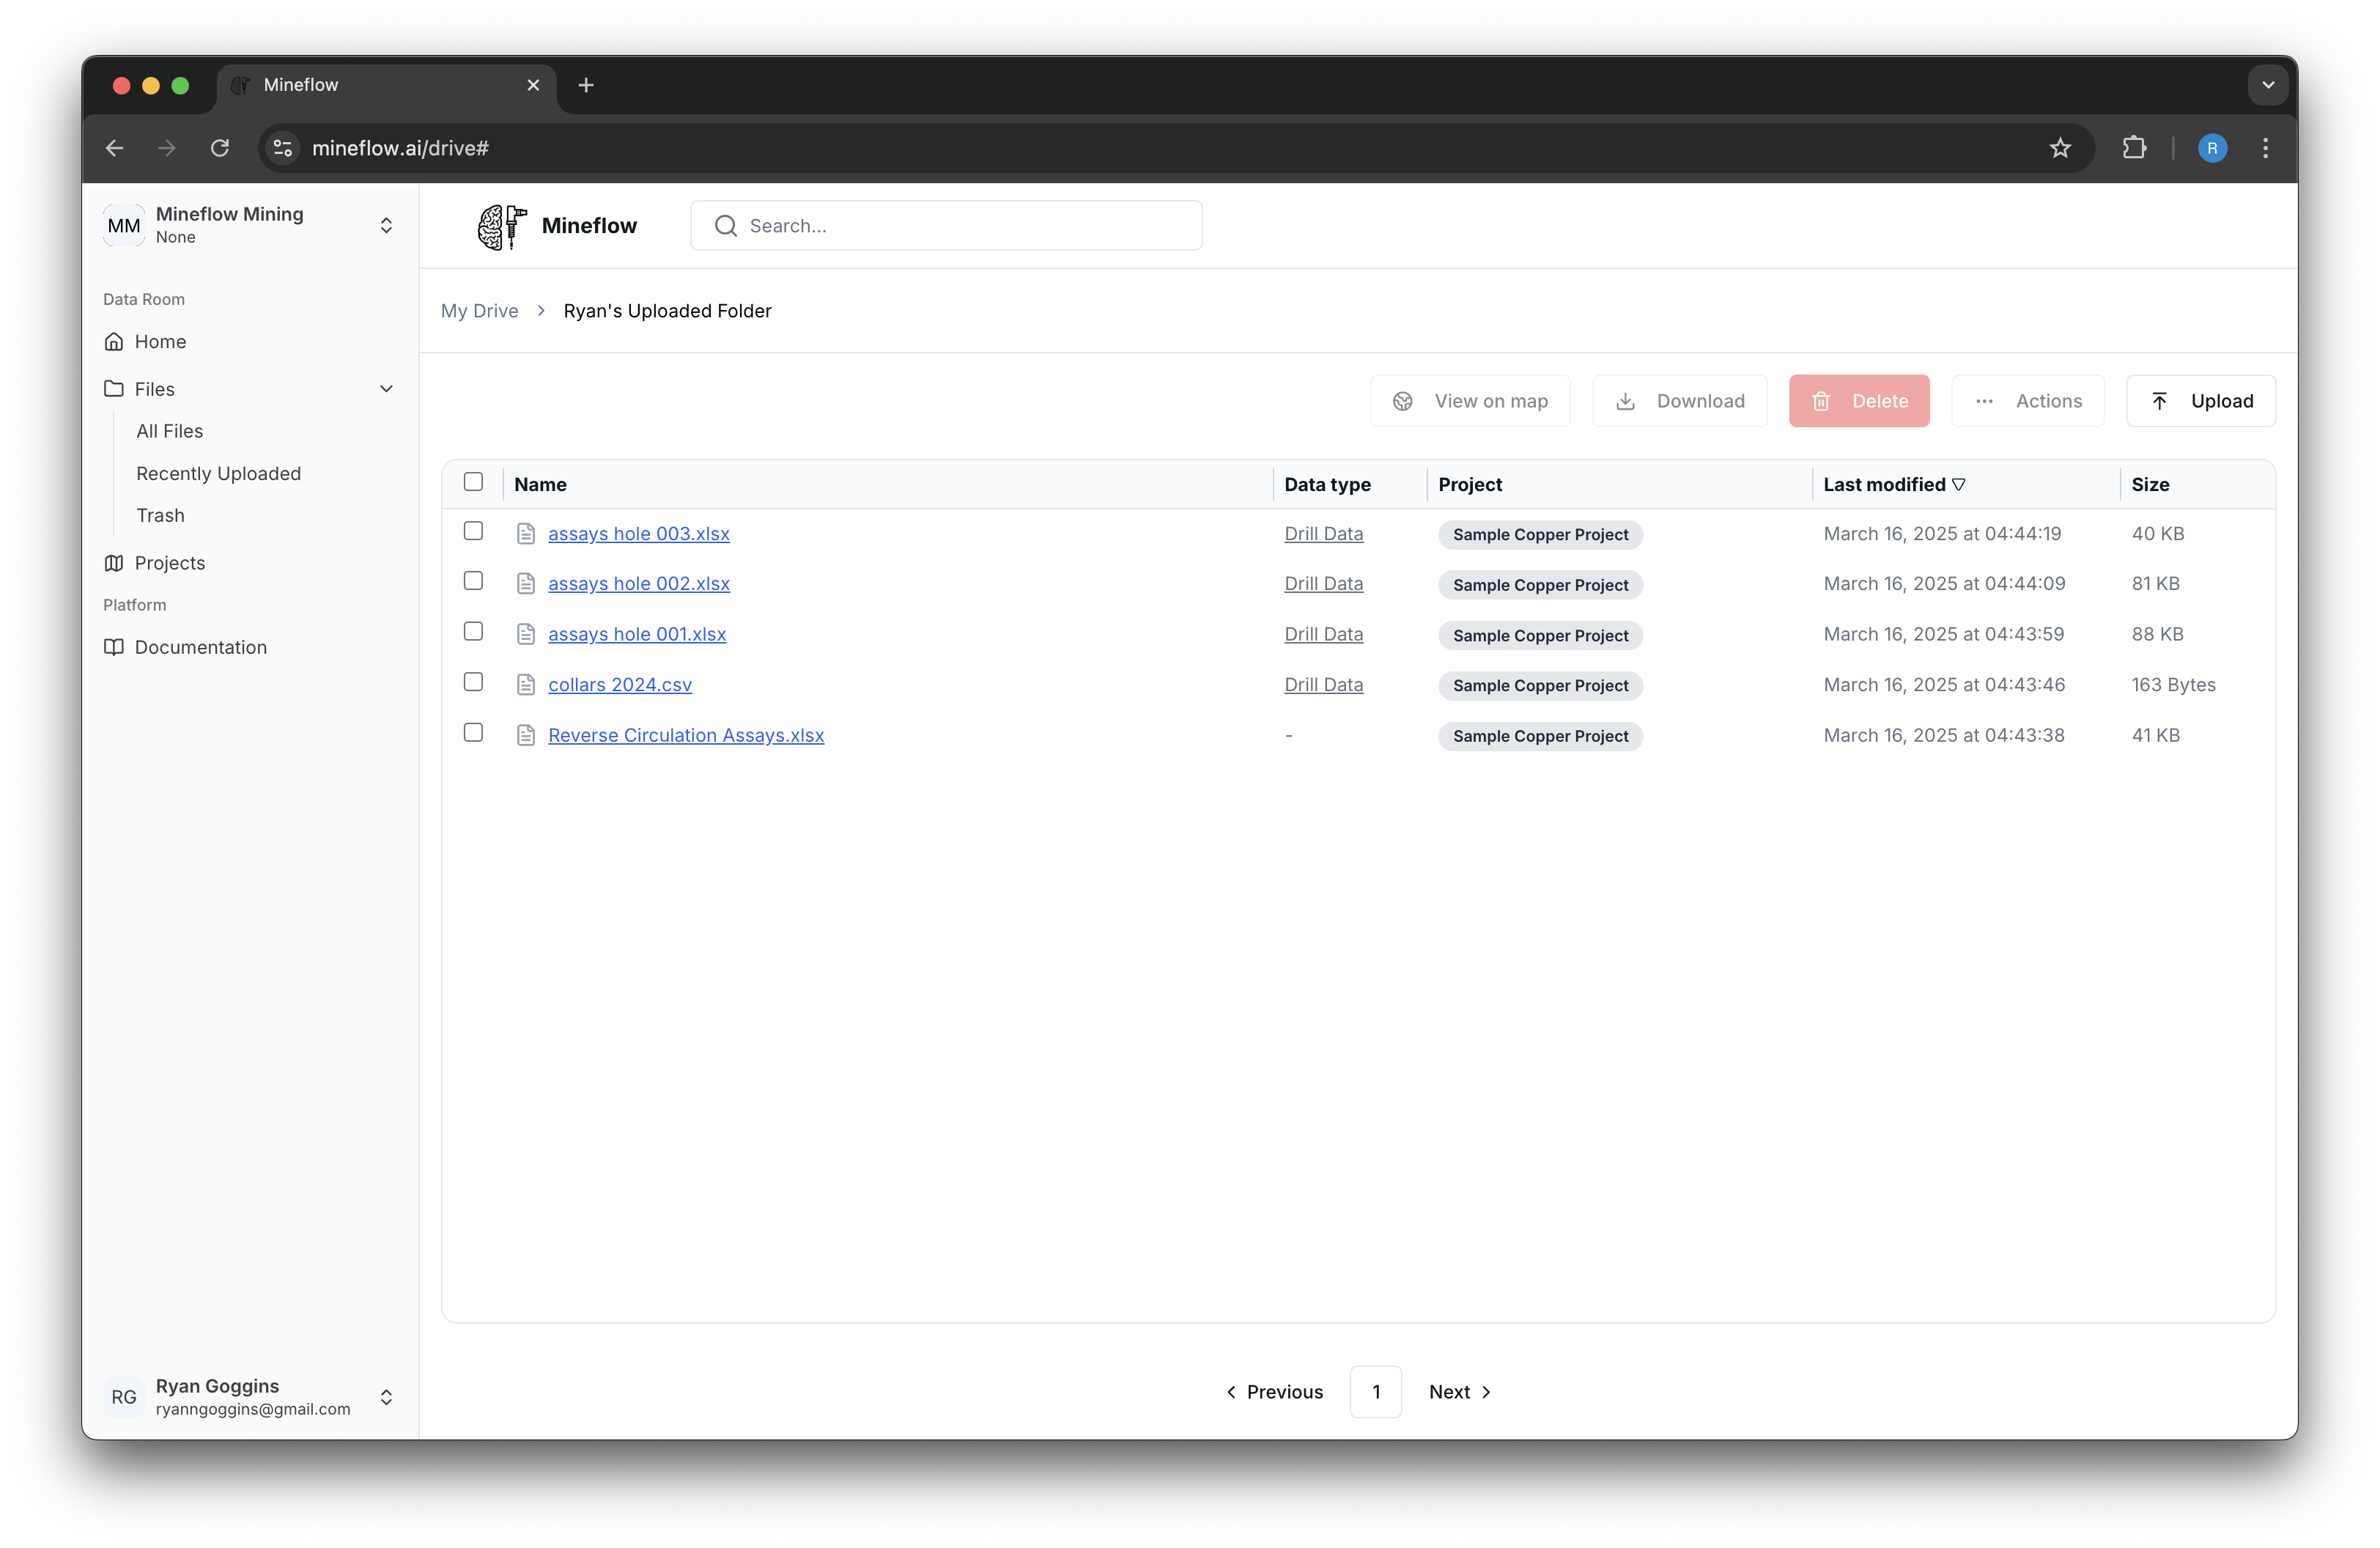Click Drill Data type for assays hole 002.xlsx
Viewport: 2380px width, 1548px height.
click(x=1323, y=584)
